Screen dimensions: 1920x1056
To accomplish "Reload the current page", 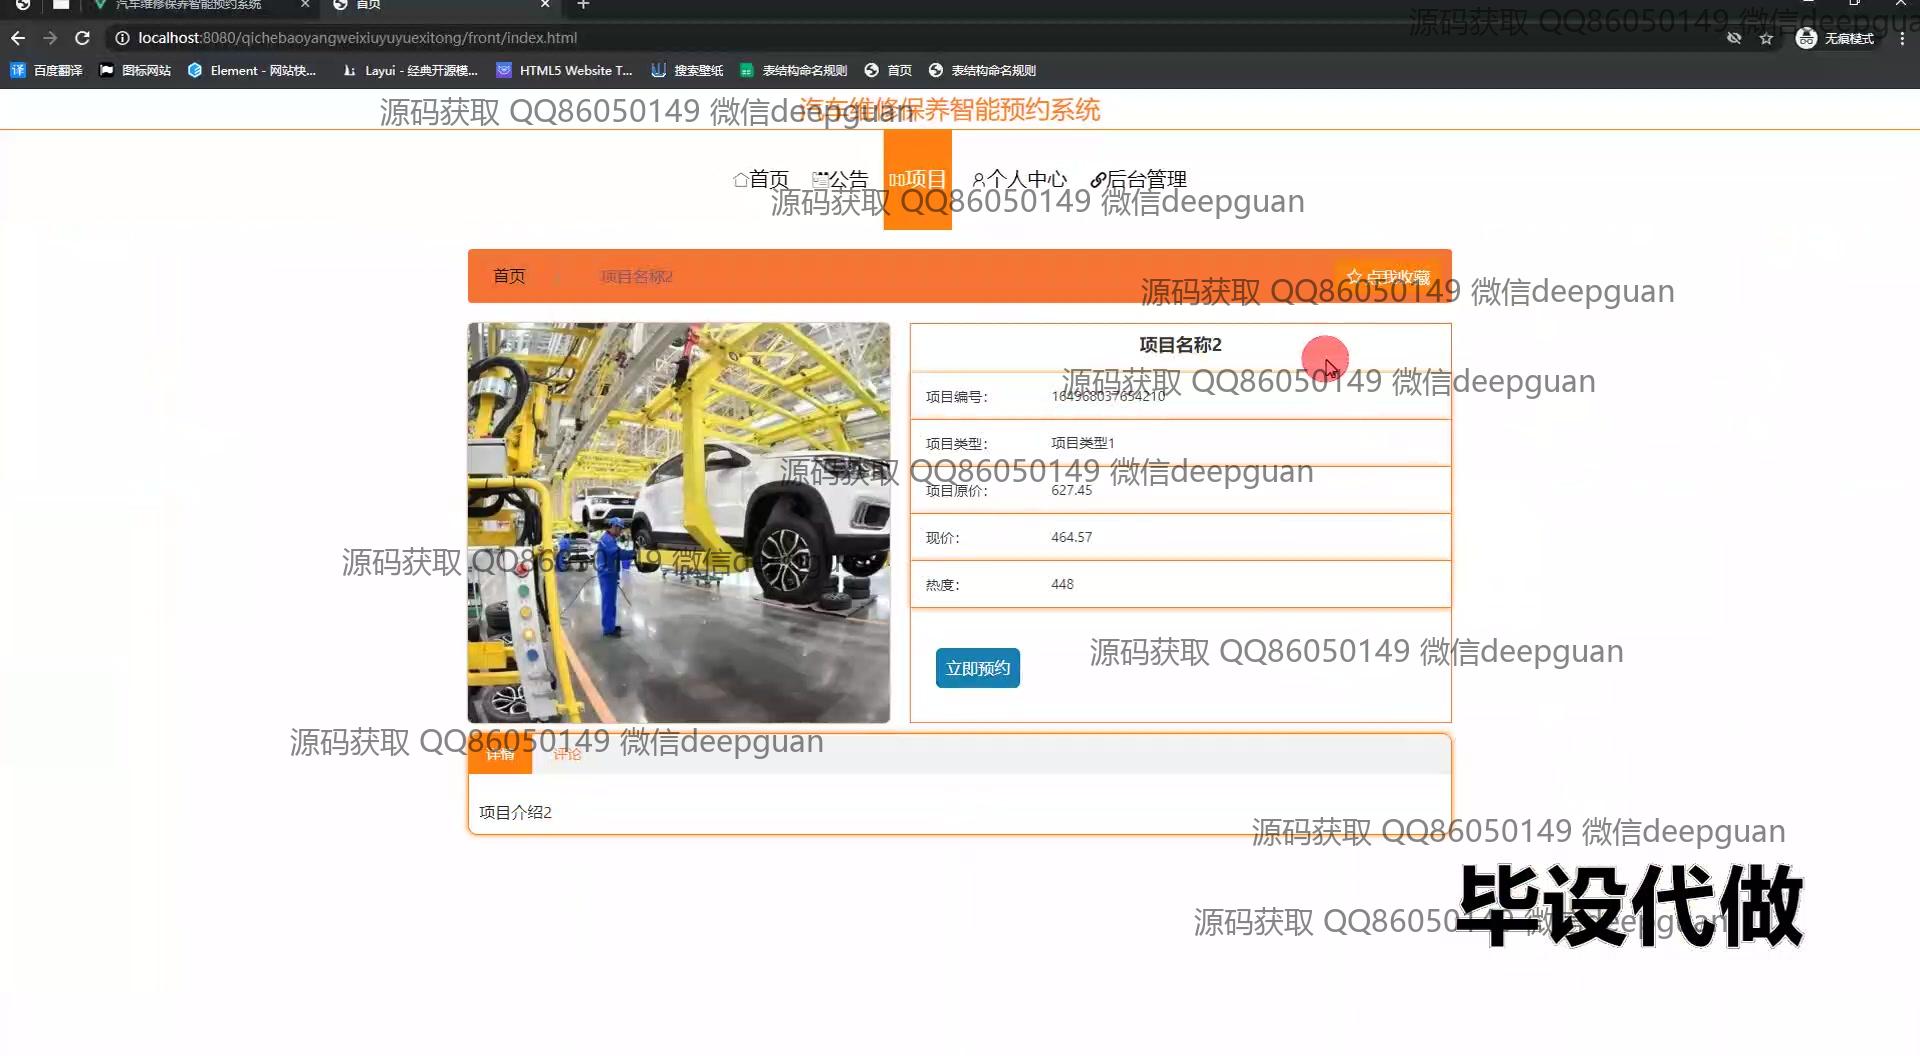I will [x=83, y=38].
